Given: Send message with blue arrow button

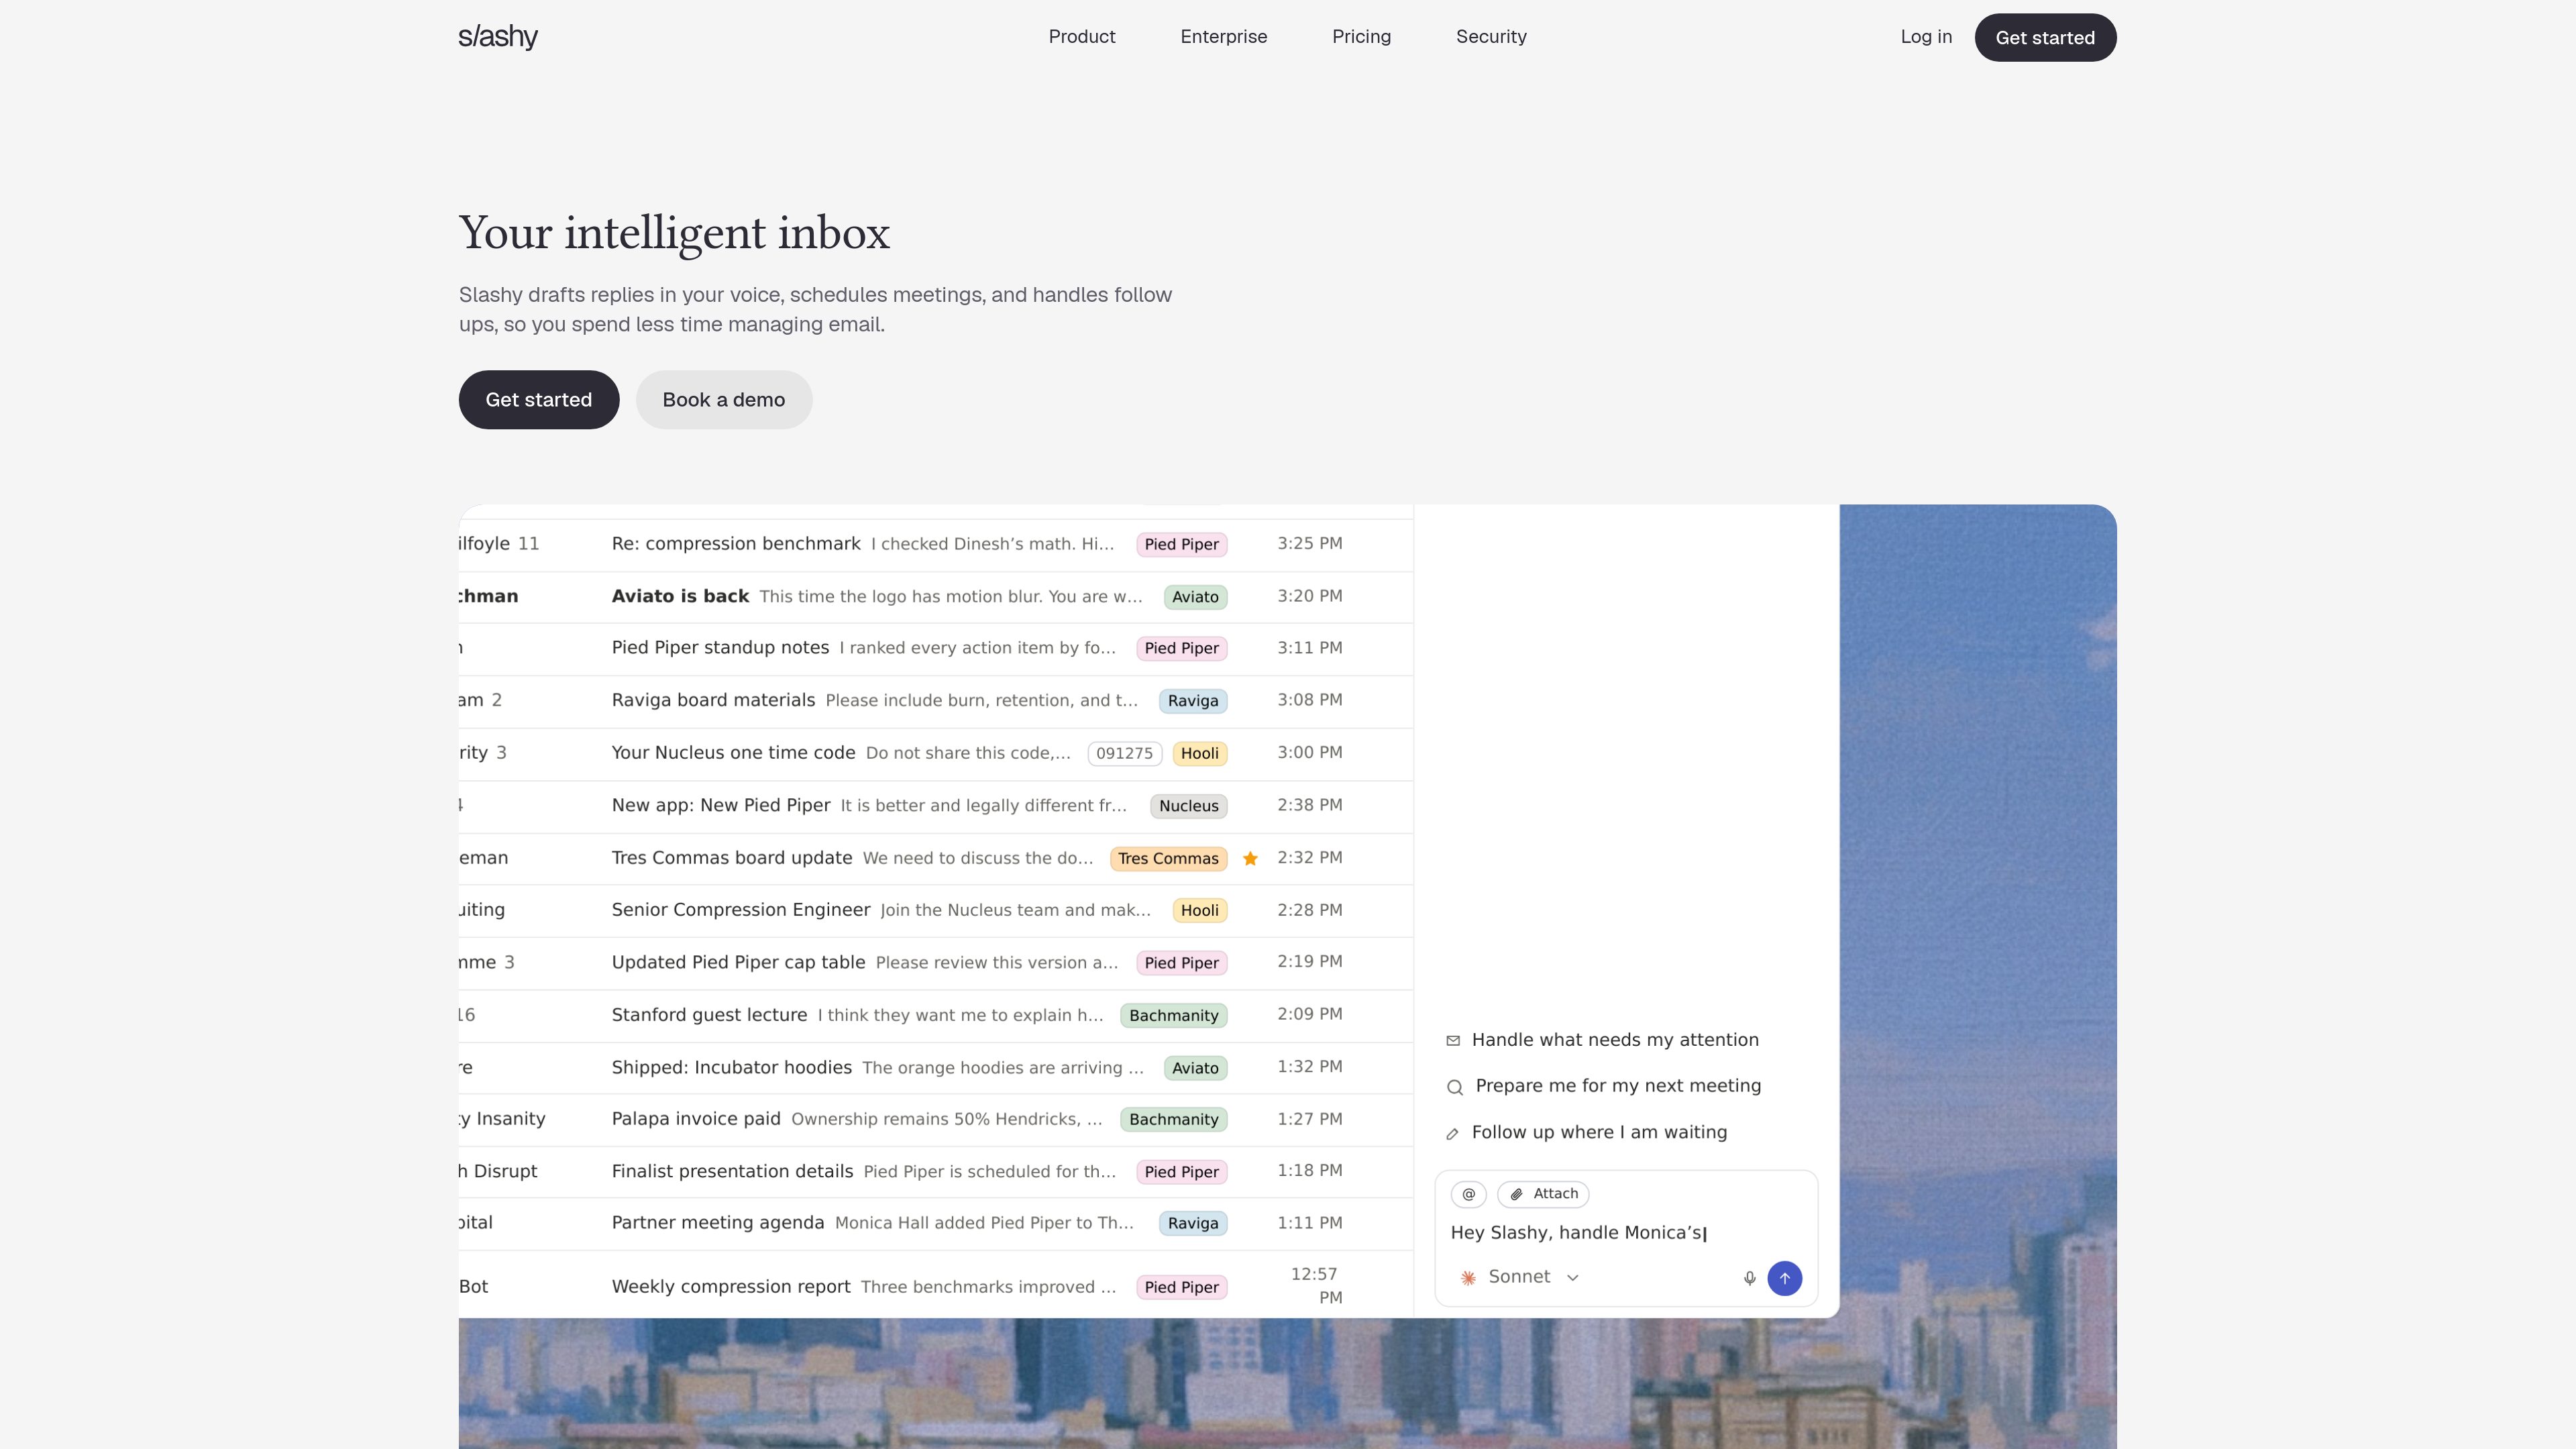Looking at the screenshot, I should tap(1784, 1278).
